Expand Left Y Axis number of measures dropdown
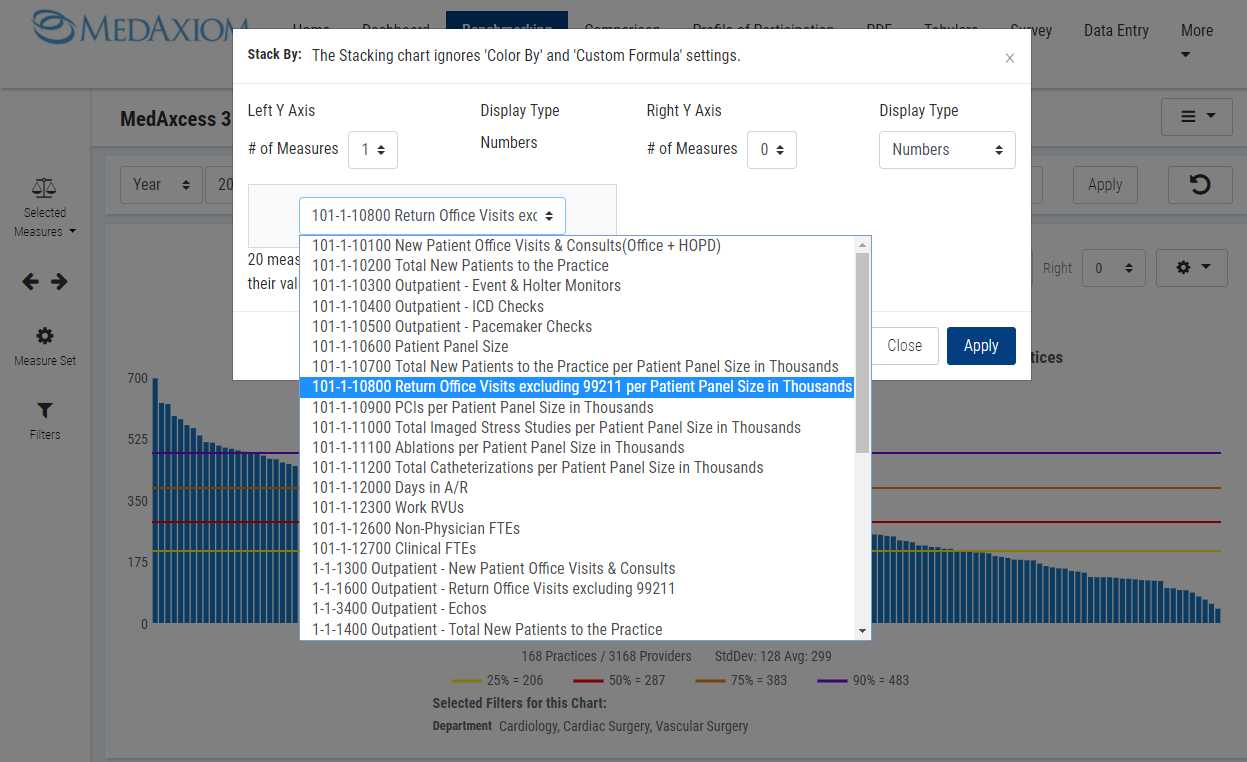The height and width of the screenshot is (762, 1247). coord(373,150)
